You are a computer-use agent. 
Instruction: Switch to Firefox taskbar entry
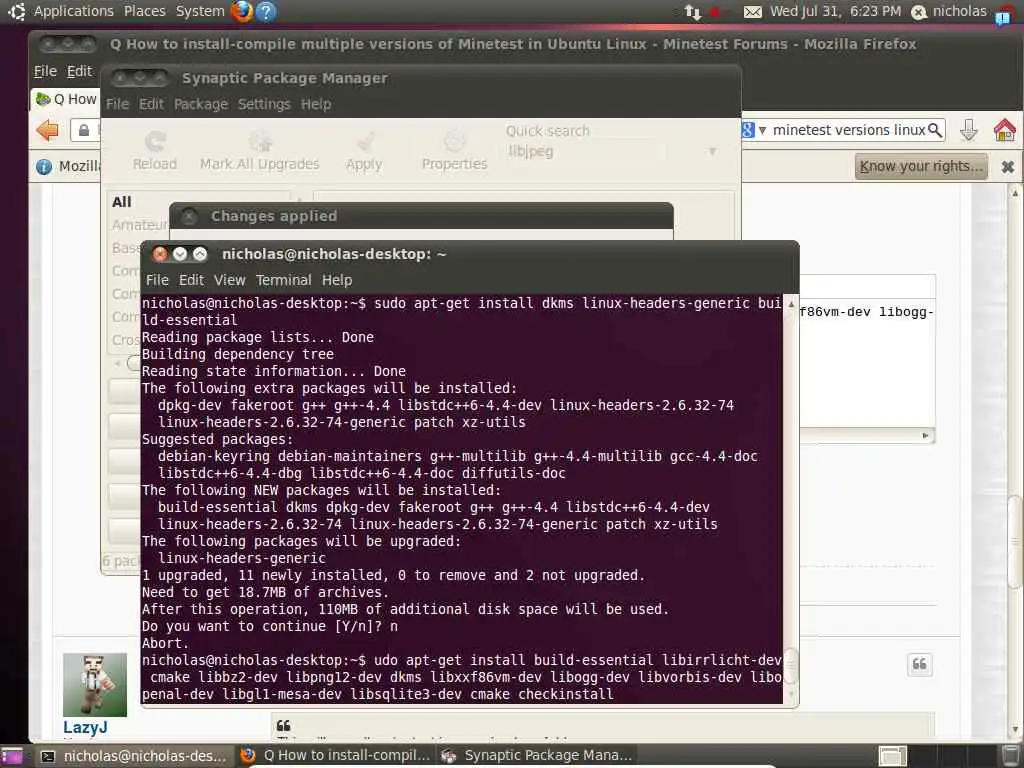tap(335, 756)
